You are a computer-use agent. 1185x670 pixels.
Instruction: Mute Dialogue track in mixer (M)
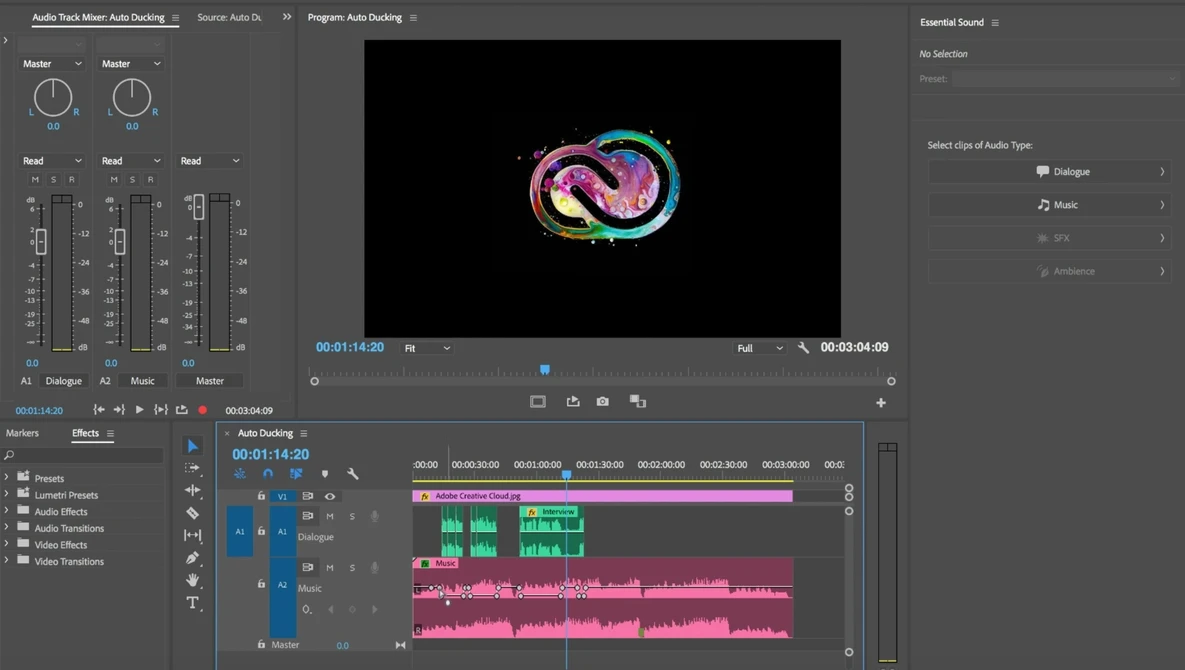[35, 179]
